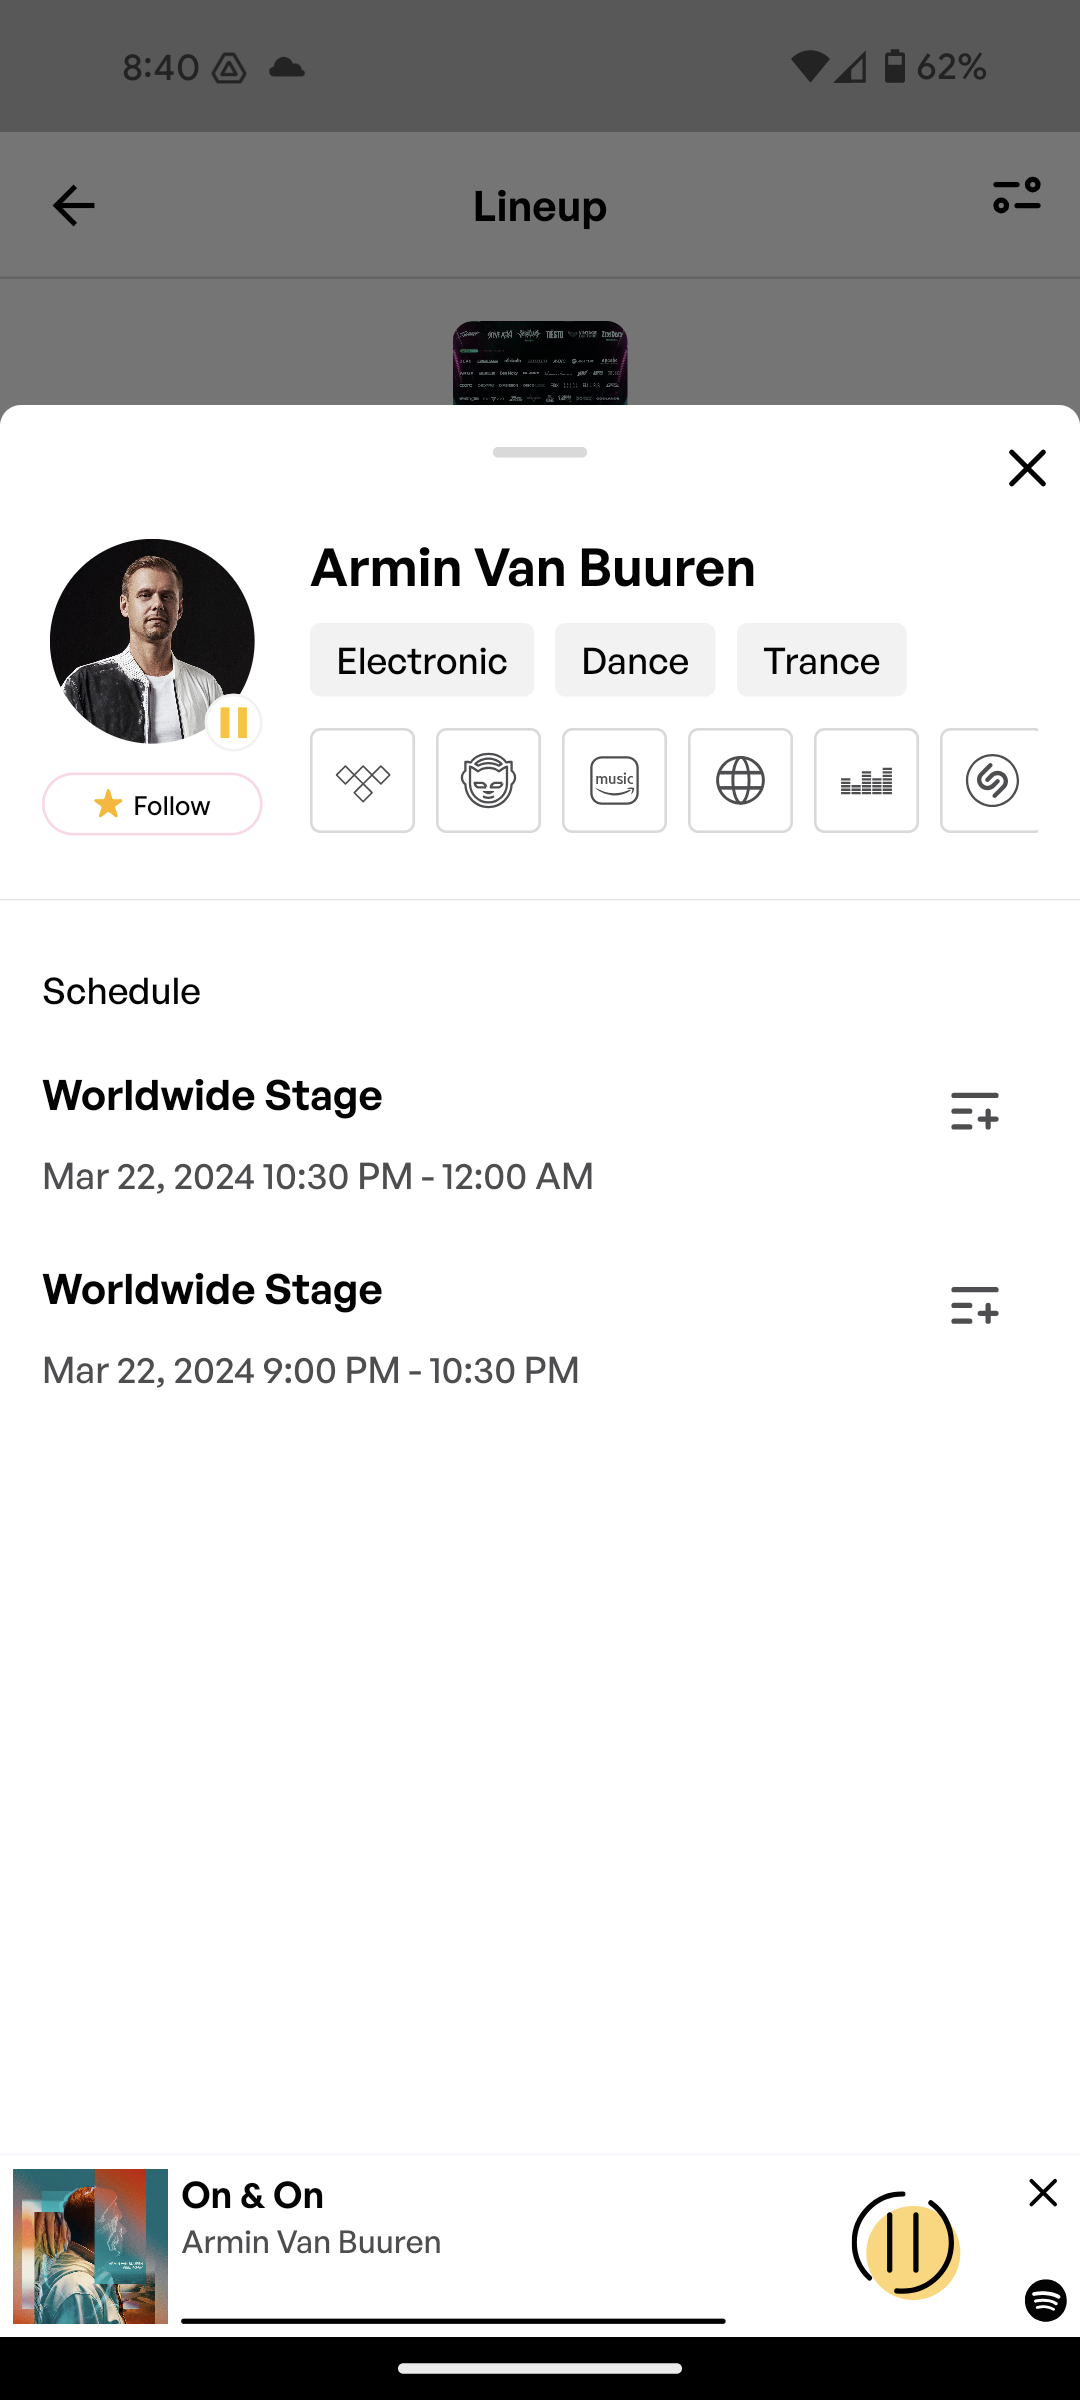Toggle Follow for Armin Van Buuren
This screenshot has height=2400, width=1080.
tap(152, 804)
